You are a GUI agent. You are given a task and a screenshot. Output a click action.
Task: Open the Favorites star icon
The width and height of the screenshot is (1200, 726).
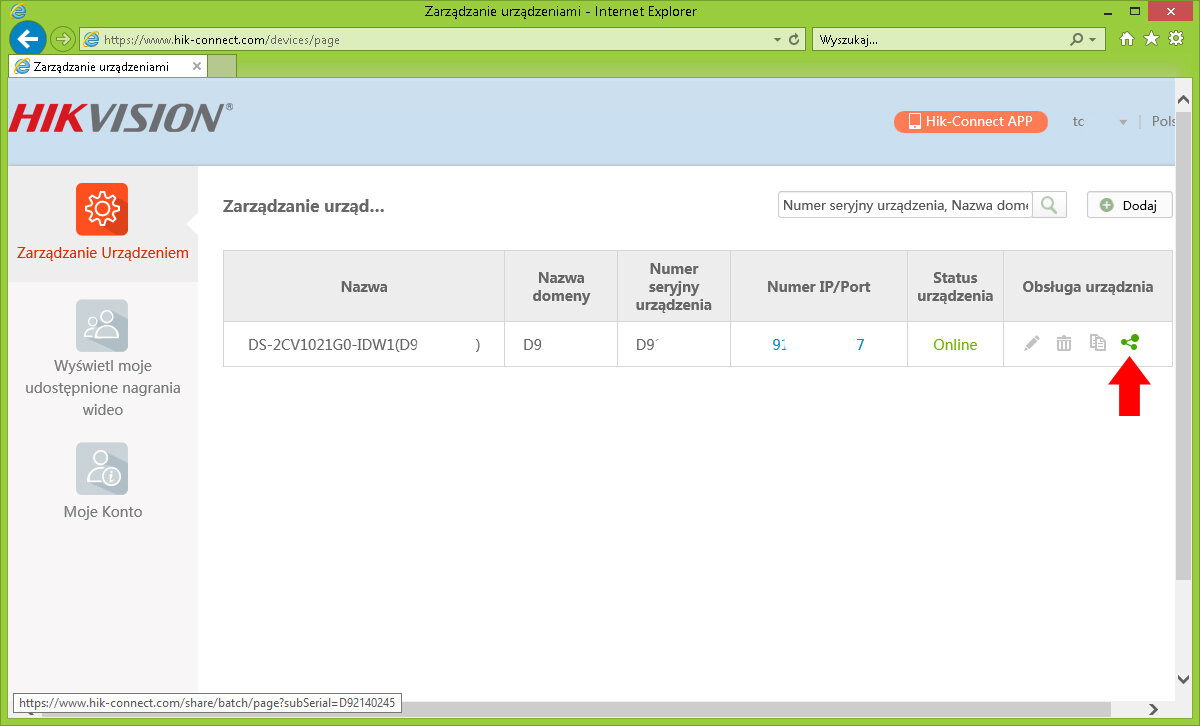pos(1151,39)
